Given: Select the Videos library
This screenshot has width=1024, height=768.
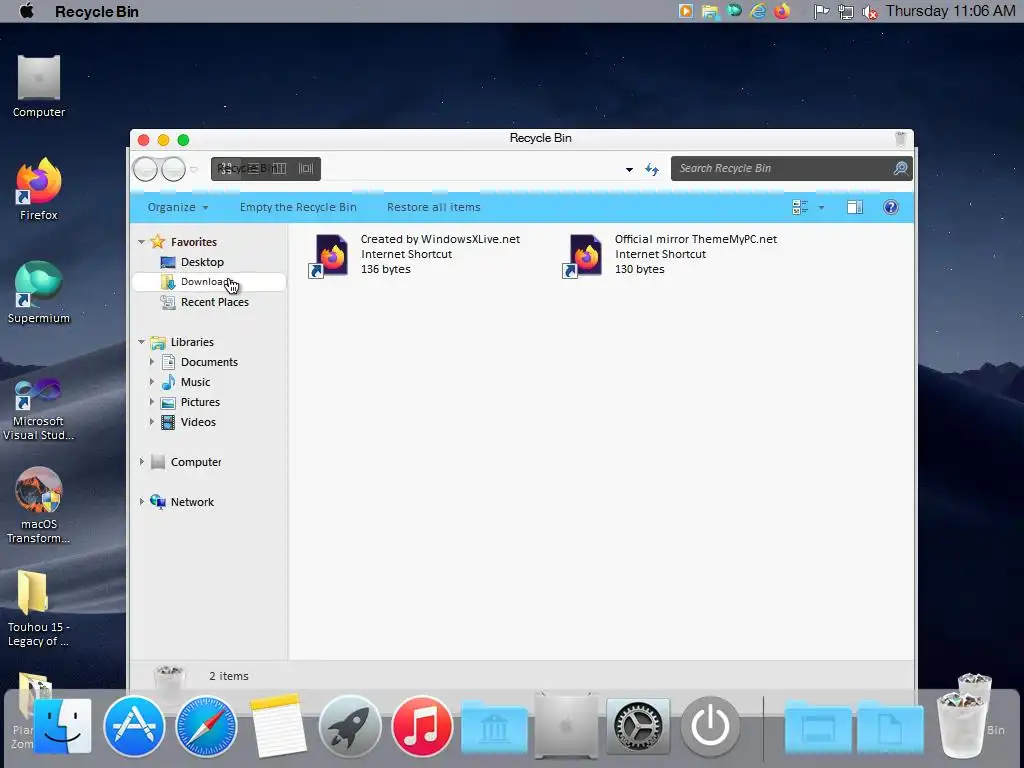Looking at the screenshot, I should (x=198, y=422).
